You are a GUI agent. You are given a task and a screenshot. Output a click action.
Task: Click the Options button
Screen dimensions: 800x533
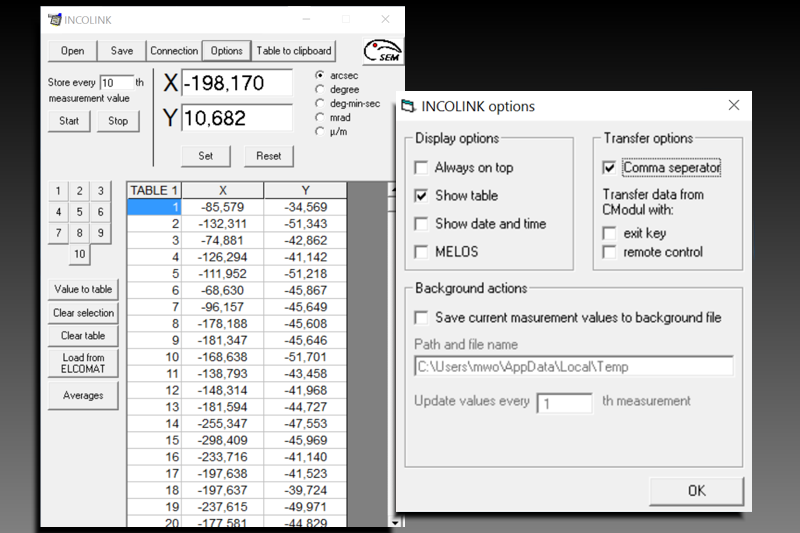coord(227,51)
